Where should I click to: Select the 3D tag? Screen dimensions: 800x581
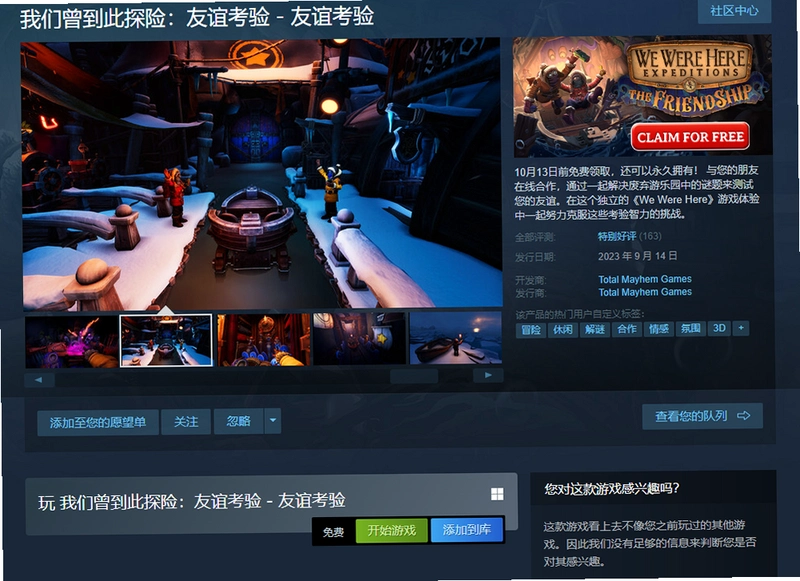point(719,328)
